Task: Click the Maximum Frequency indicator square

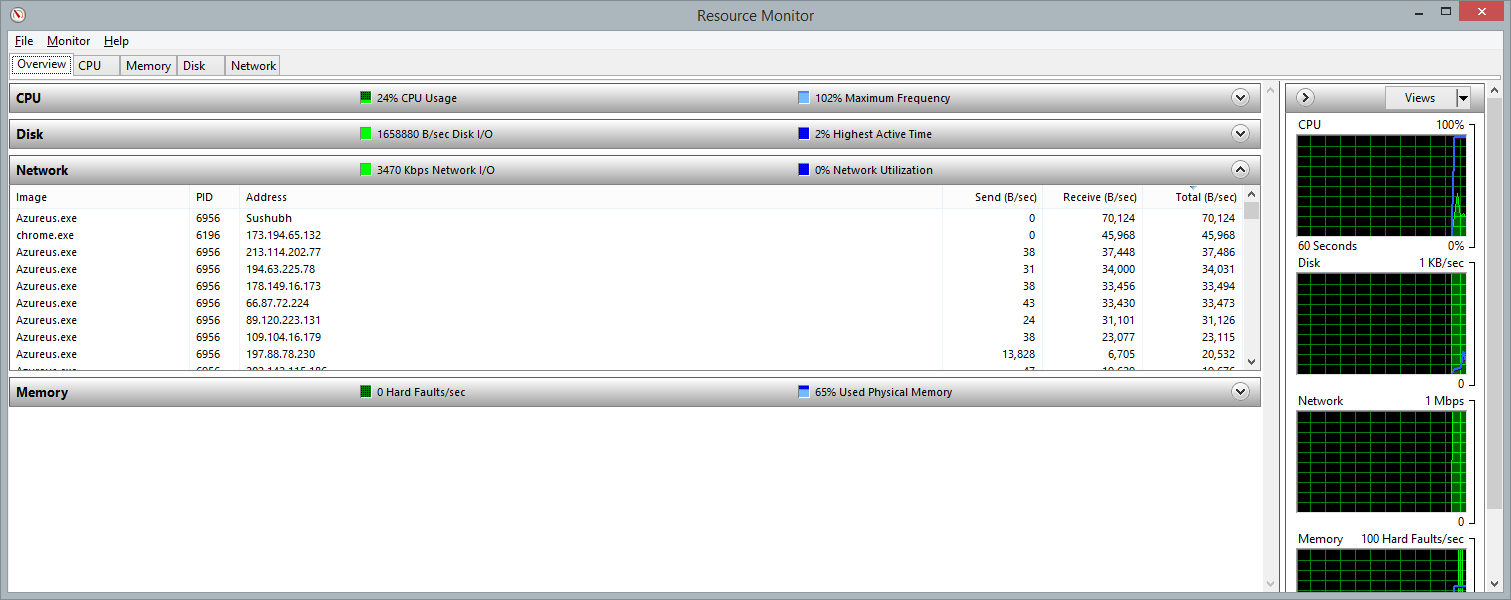Action: tap(803, 98)
